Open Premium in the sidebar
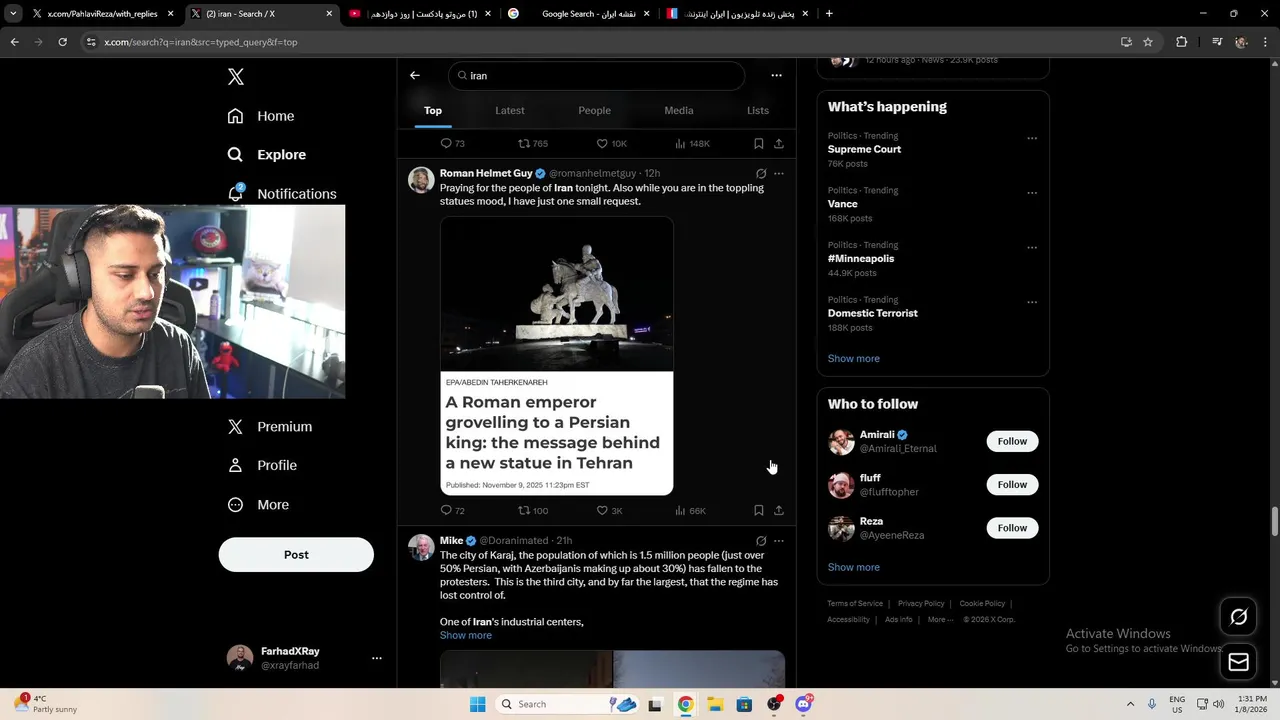 [x=270, y=427]
